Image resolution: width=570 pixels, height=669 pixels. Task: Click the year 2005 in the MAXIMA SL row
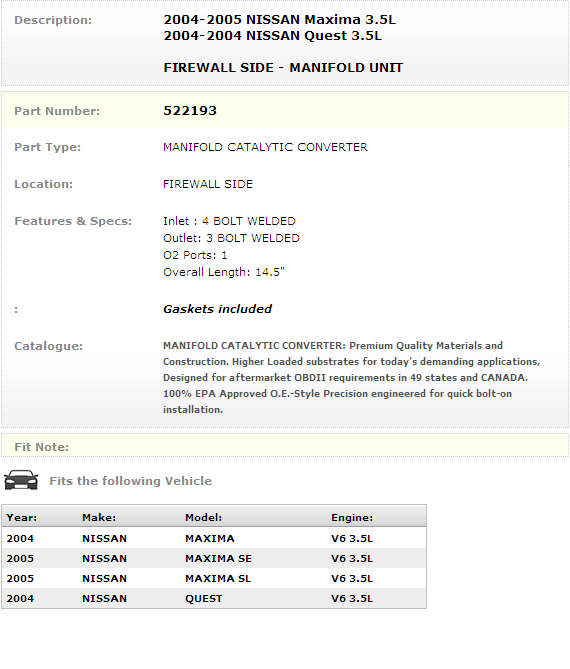point(20,579)
